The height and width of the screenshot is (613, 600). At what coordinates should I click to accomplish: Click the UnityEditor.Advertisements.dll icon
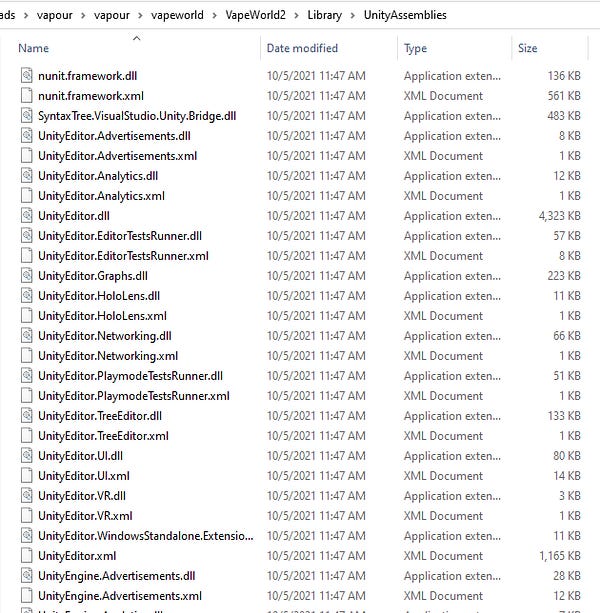[27, 135]
